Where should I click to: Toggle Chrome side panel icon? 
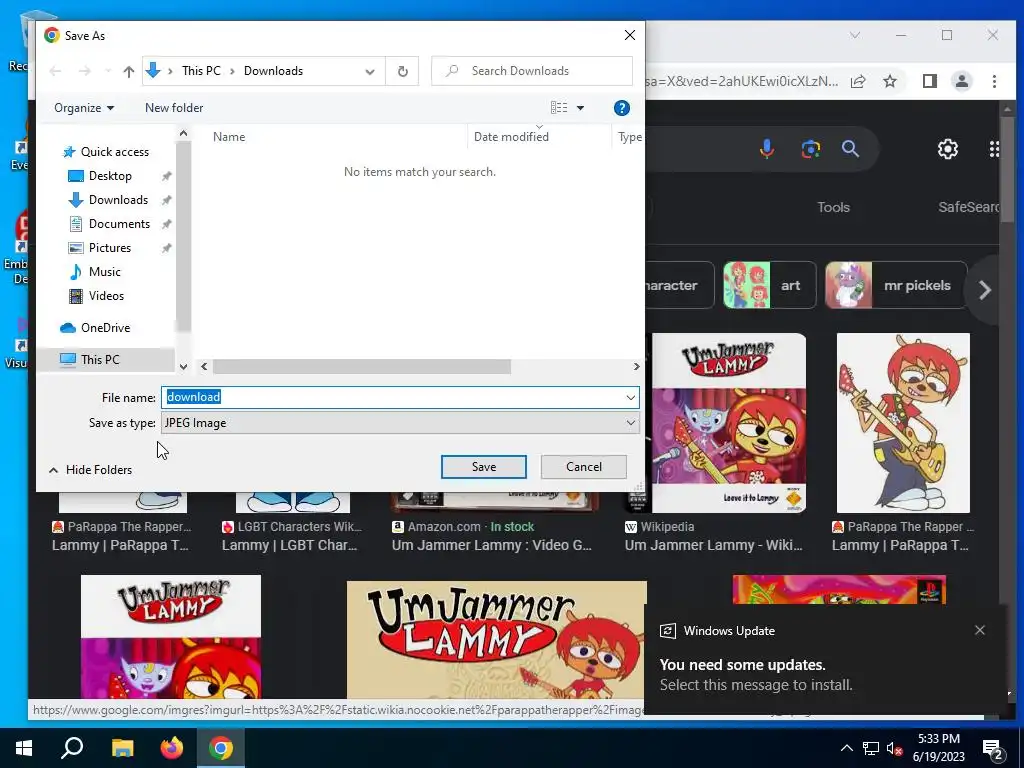[x=930, y=82]
